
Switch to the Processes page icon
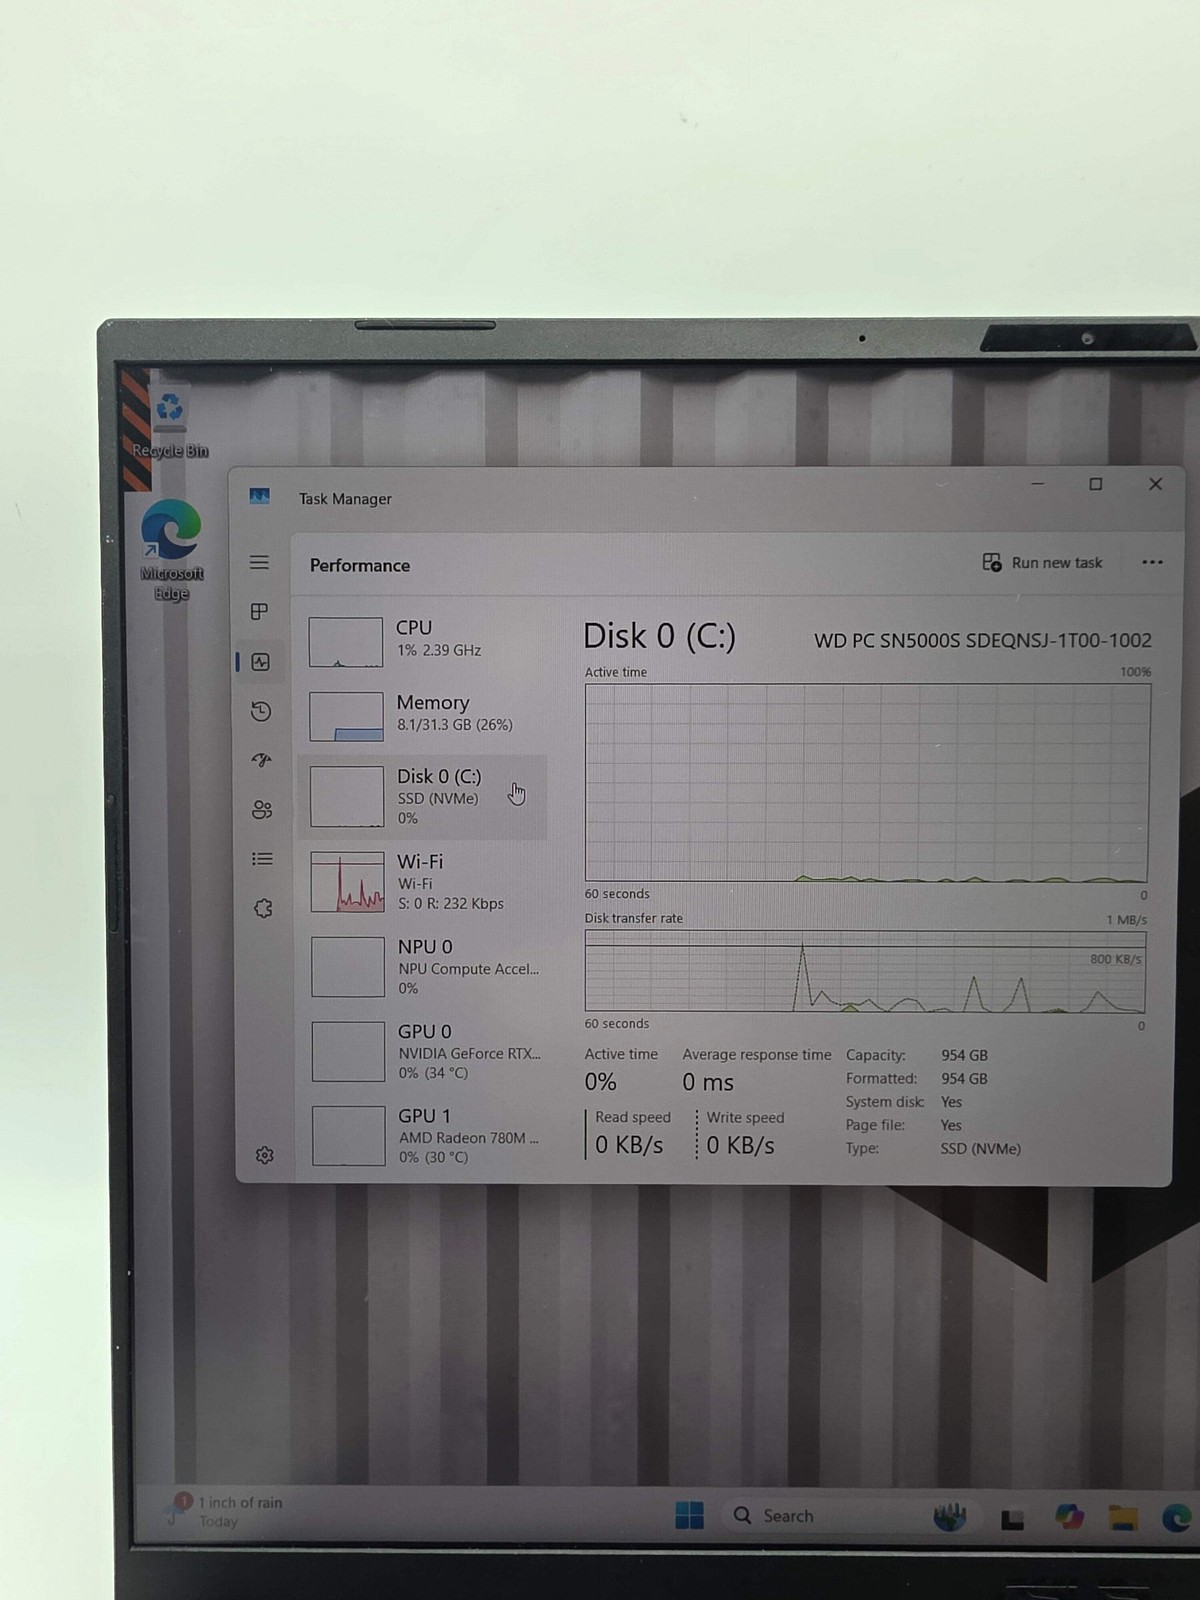pos(259,611)
